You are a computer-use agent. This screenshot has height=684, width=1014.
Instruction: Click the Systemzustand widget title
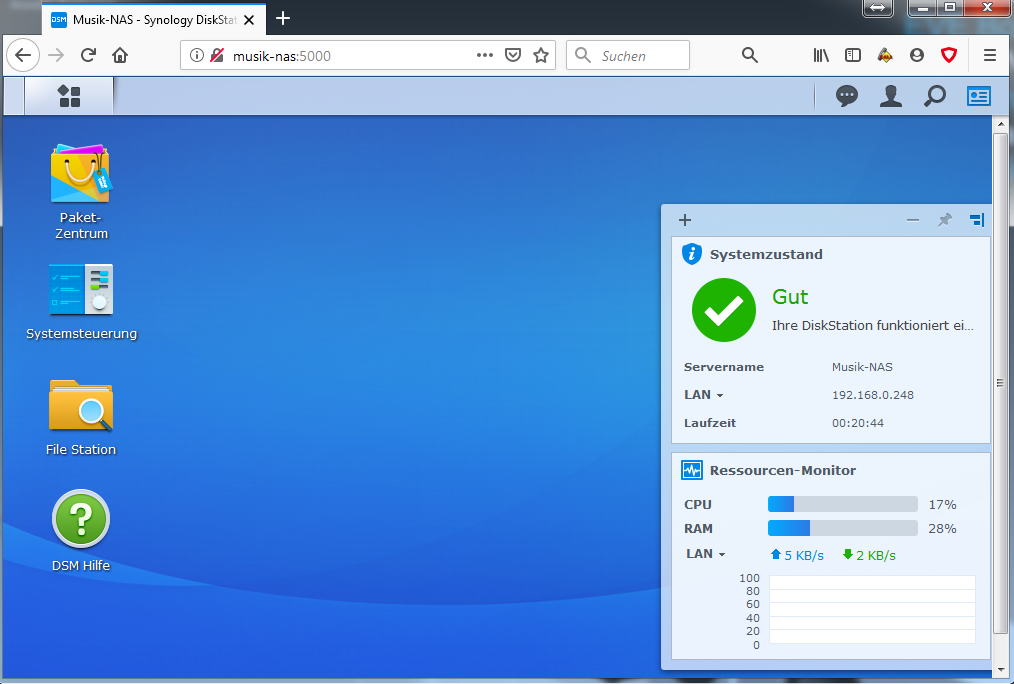coord(766,254)
